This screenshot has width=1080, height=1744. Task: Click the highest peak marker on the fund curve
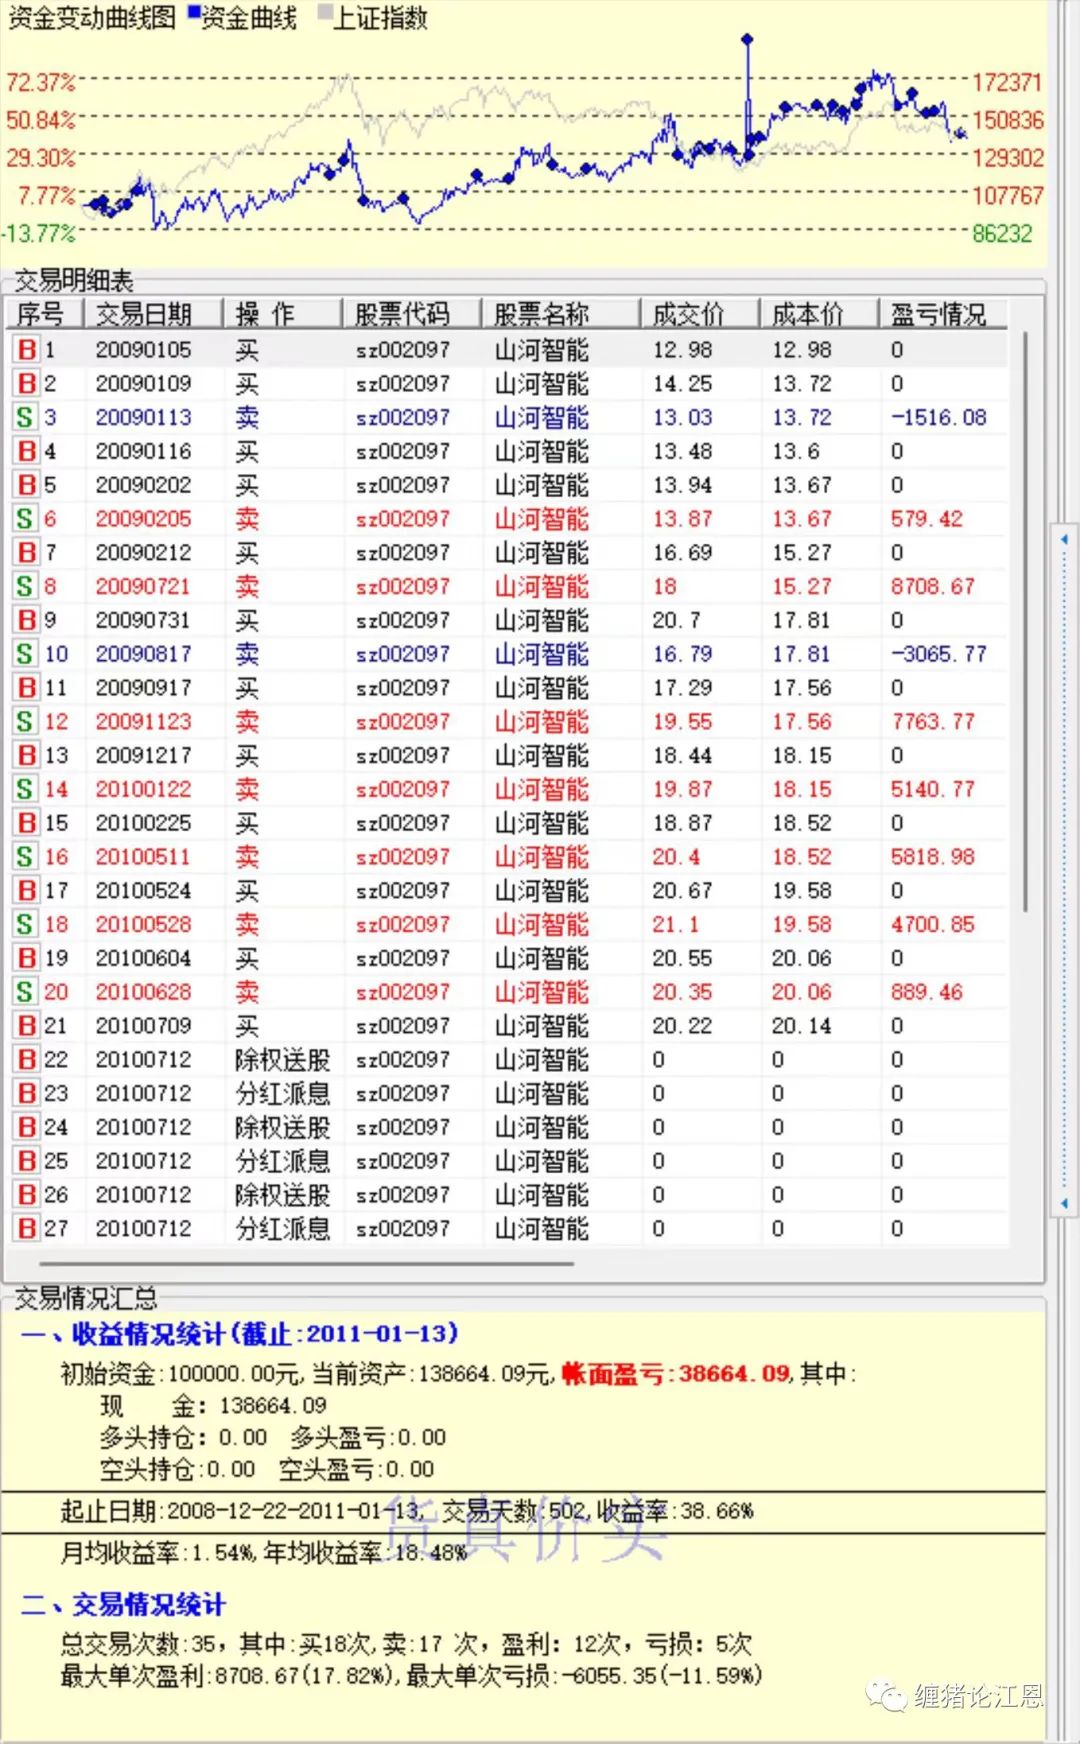[747, 40]
